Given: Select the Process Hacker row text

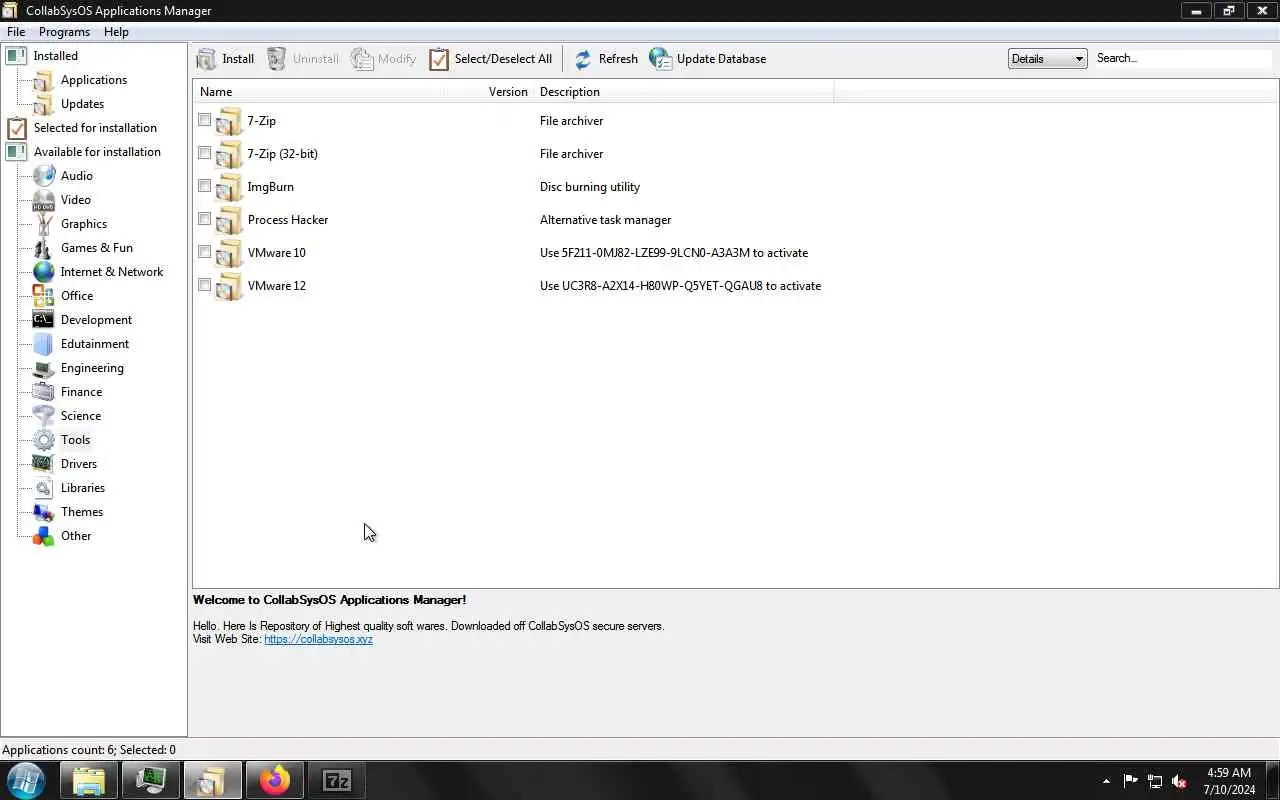Looking at the screenshot, I should (x=288, y=220).
